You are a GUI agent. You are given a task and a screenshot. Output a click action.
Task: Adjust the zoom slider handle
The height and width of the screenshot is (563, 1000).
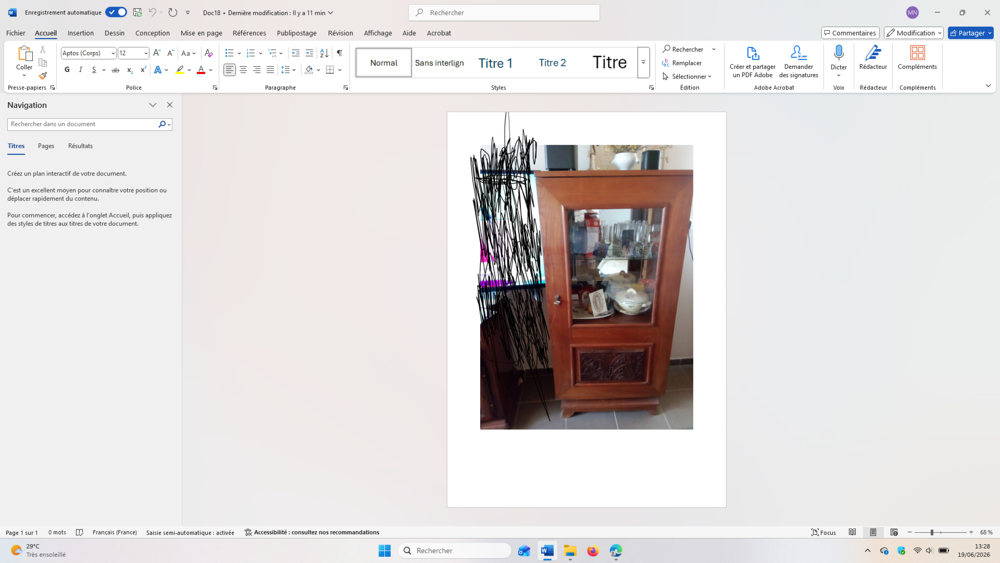932,532
